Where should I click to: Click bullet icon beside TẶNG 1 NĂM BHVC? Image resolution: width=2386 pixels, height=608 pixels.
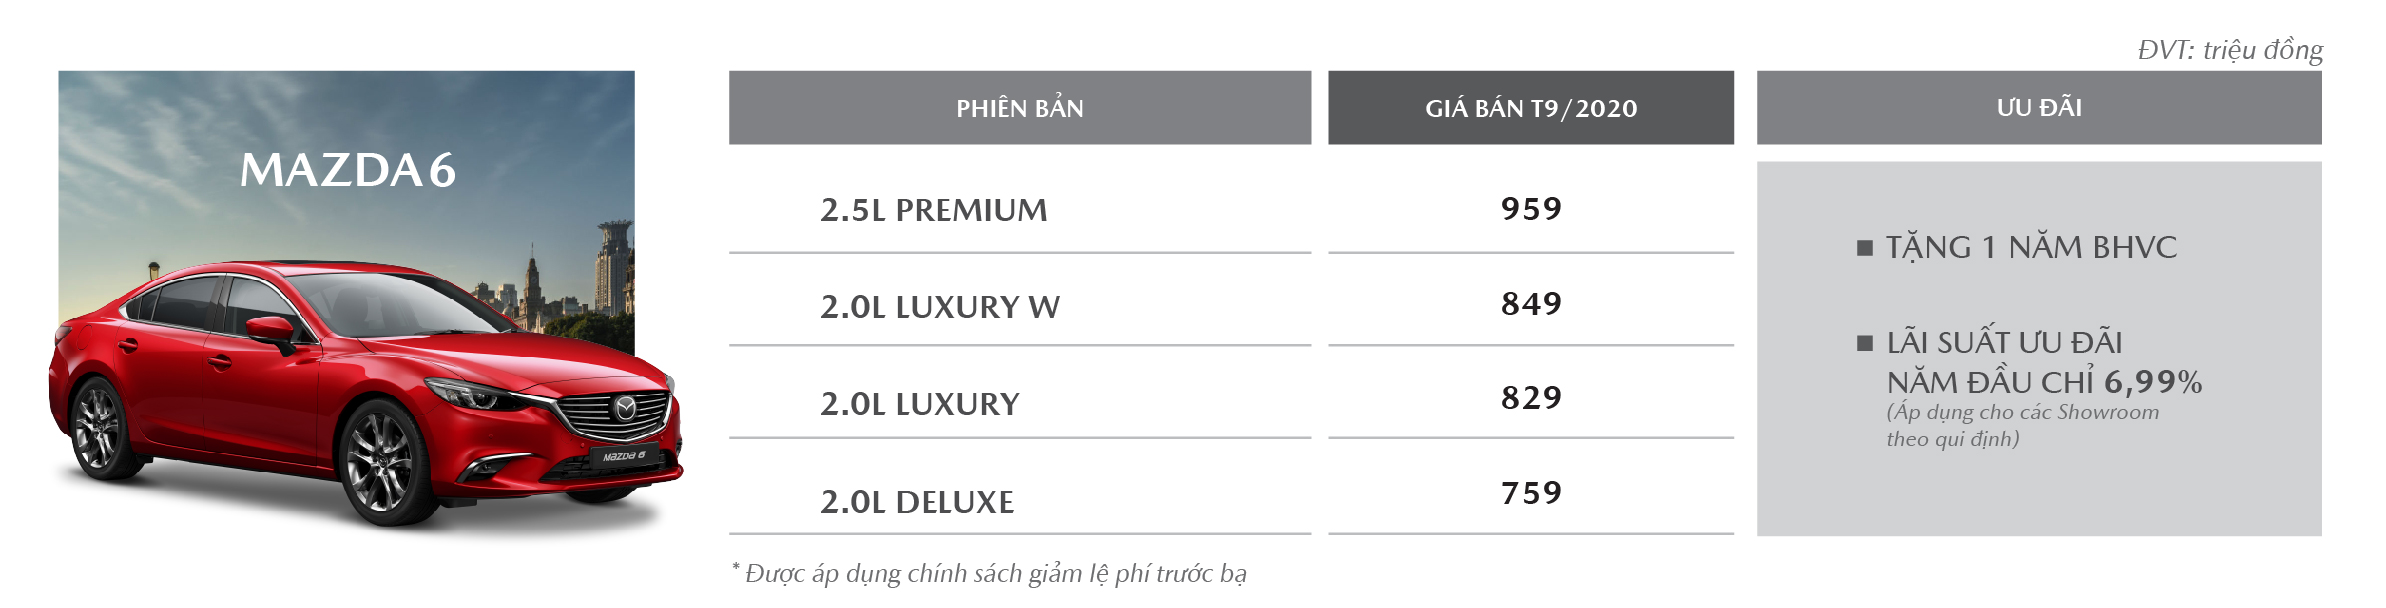coord(1864,248)
